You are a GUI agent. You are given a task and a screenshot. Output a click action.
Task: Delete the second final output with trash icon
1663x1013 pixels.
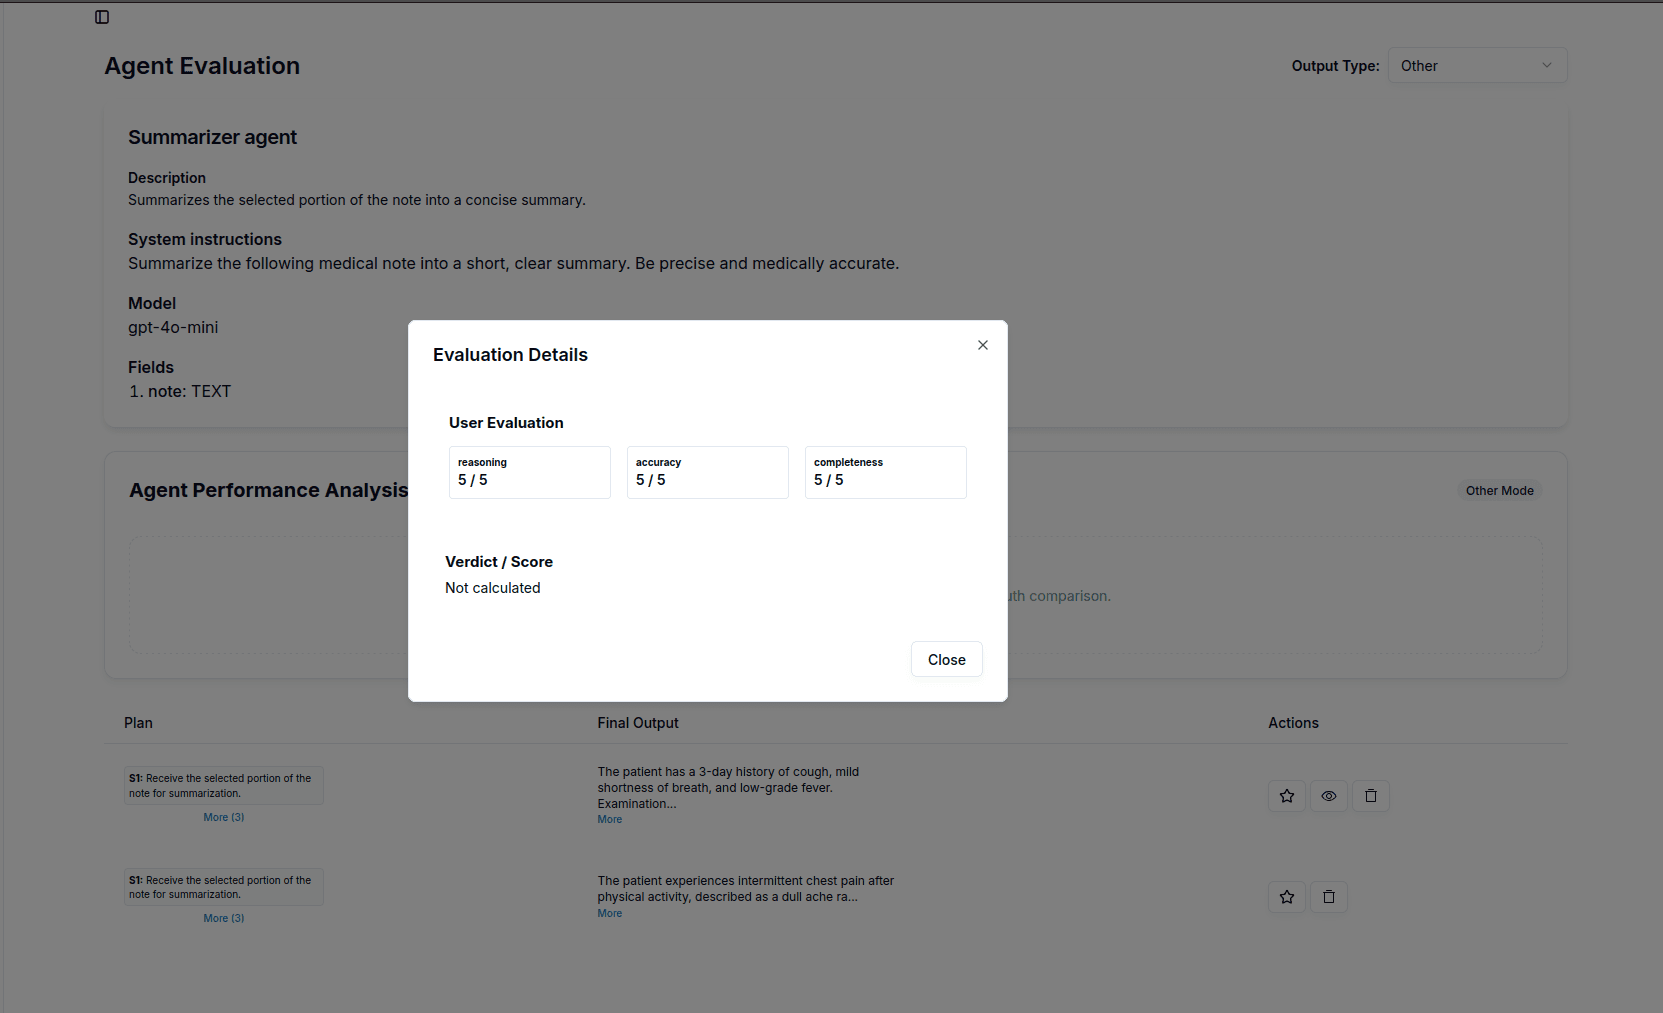[1328, 896]
